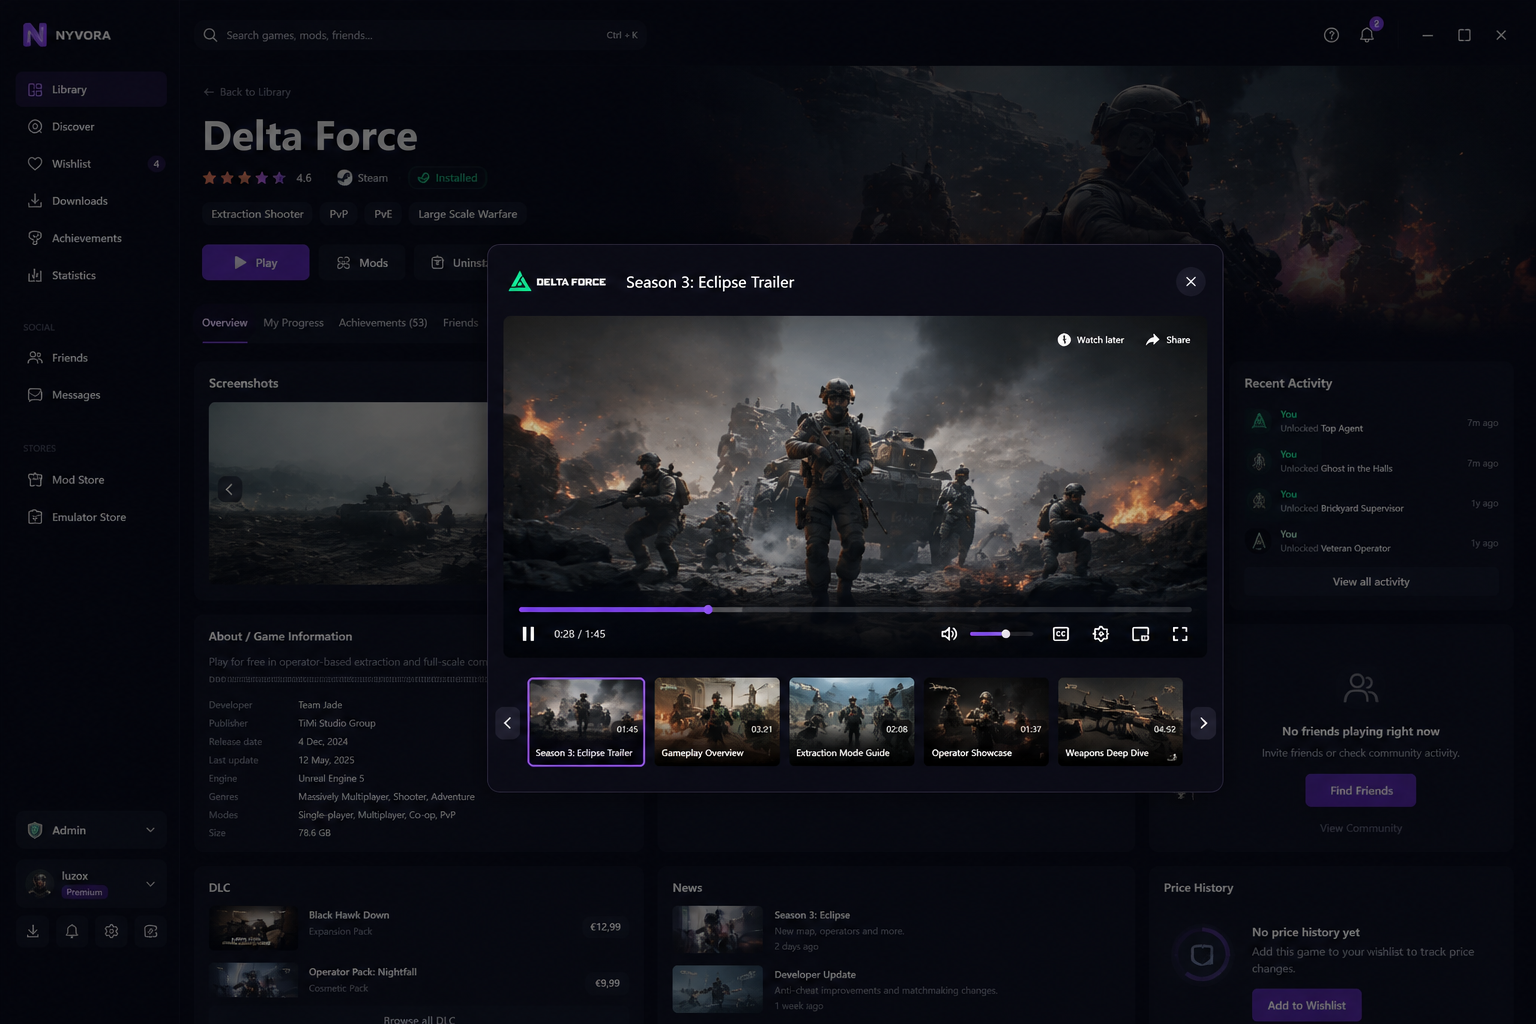The width and height of the screenshot is (1536, 1024).
Task: Click the Installed status badge
Action: [447, 178]
